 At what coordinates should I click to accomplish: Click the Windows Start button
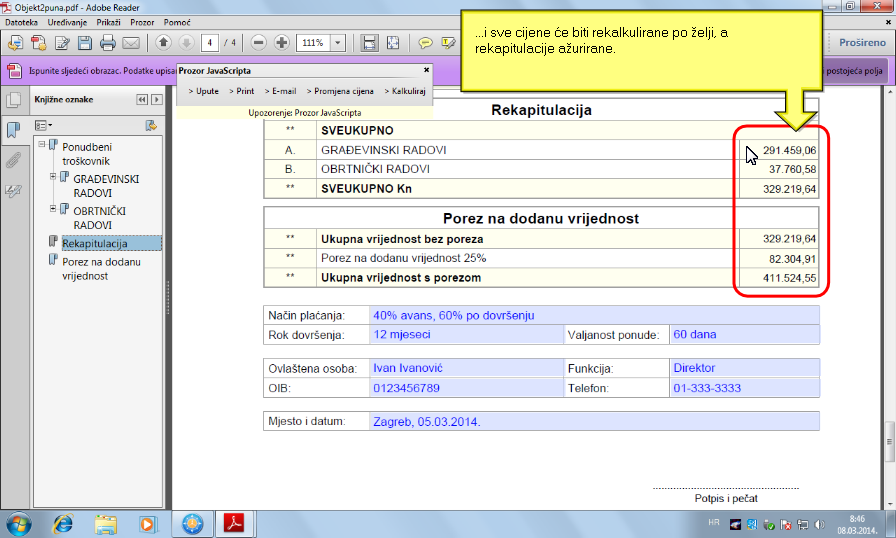tap(18, 524)
